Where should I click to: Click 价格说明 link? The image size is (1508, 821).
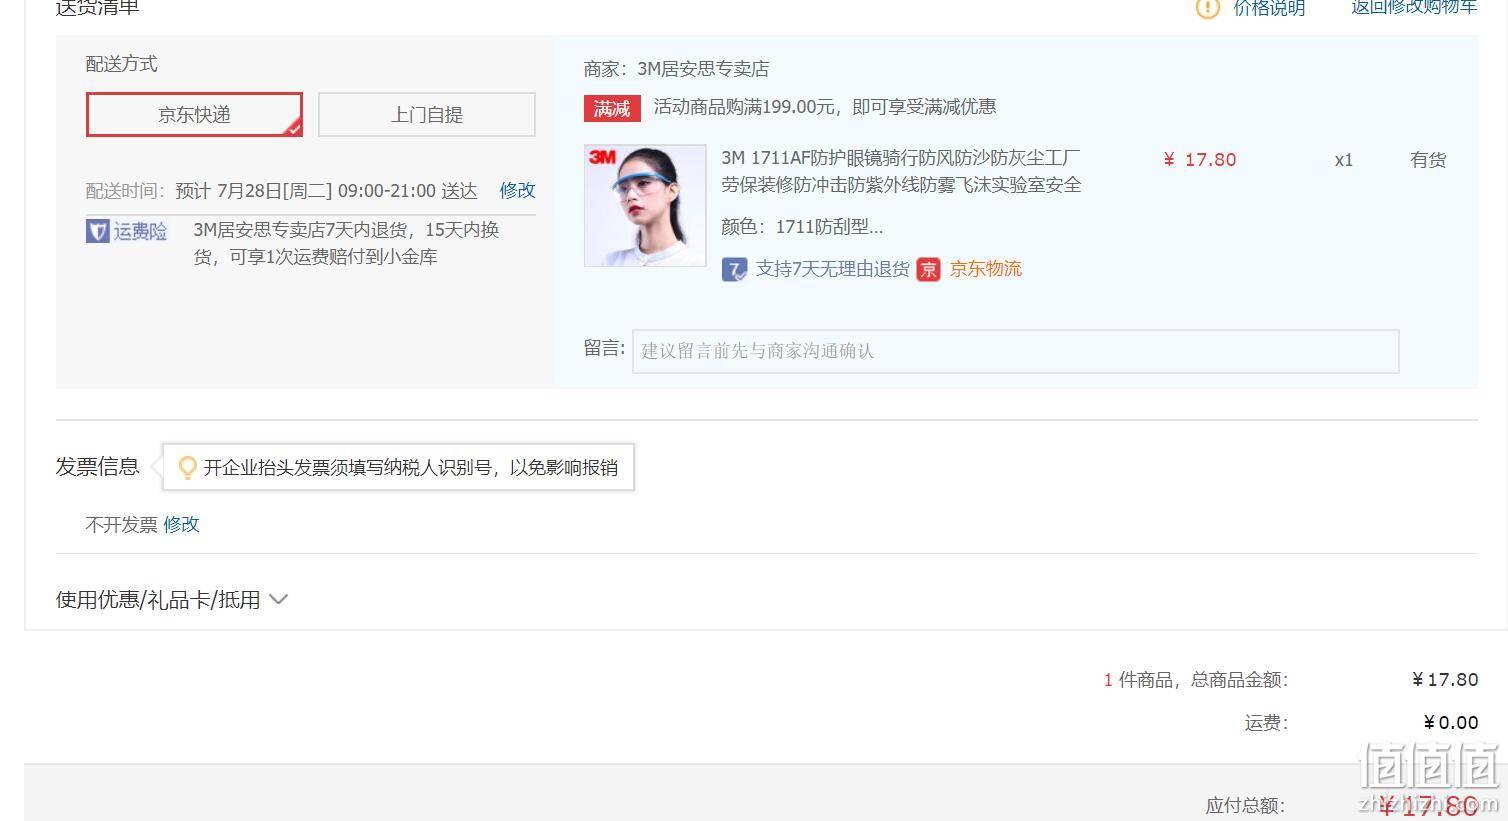pos(1269,8)
